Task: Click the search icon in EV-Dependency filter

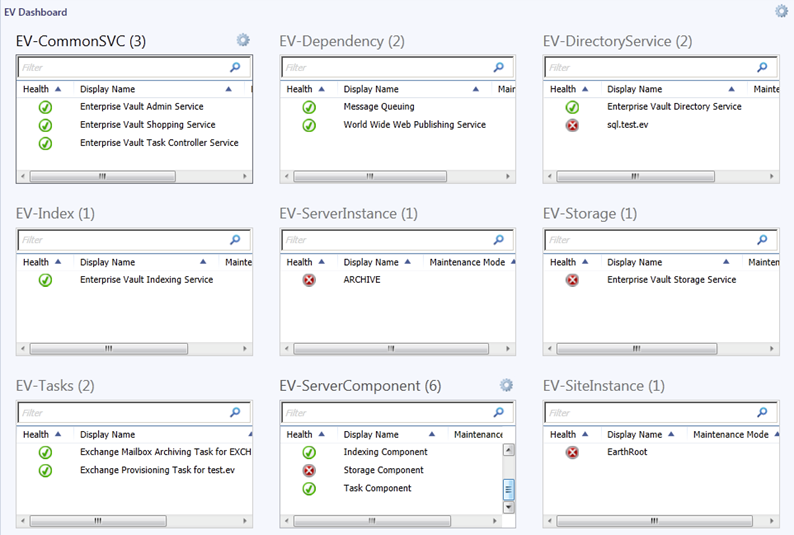Action: pos(499,67)
